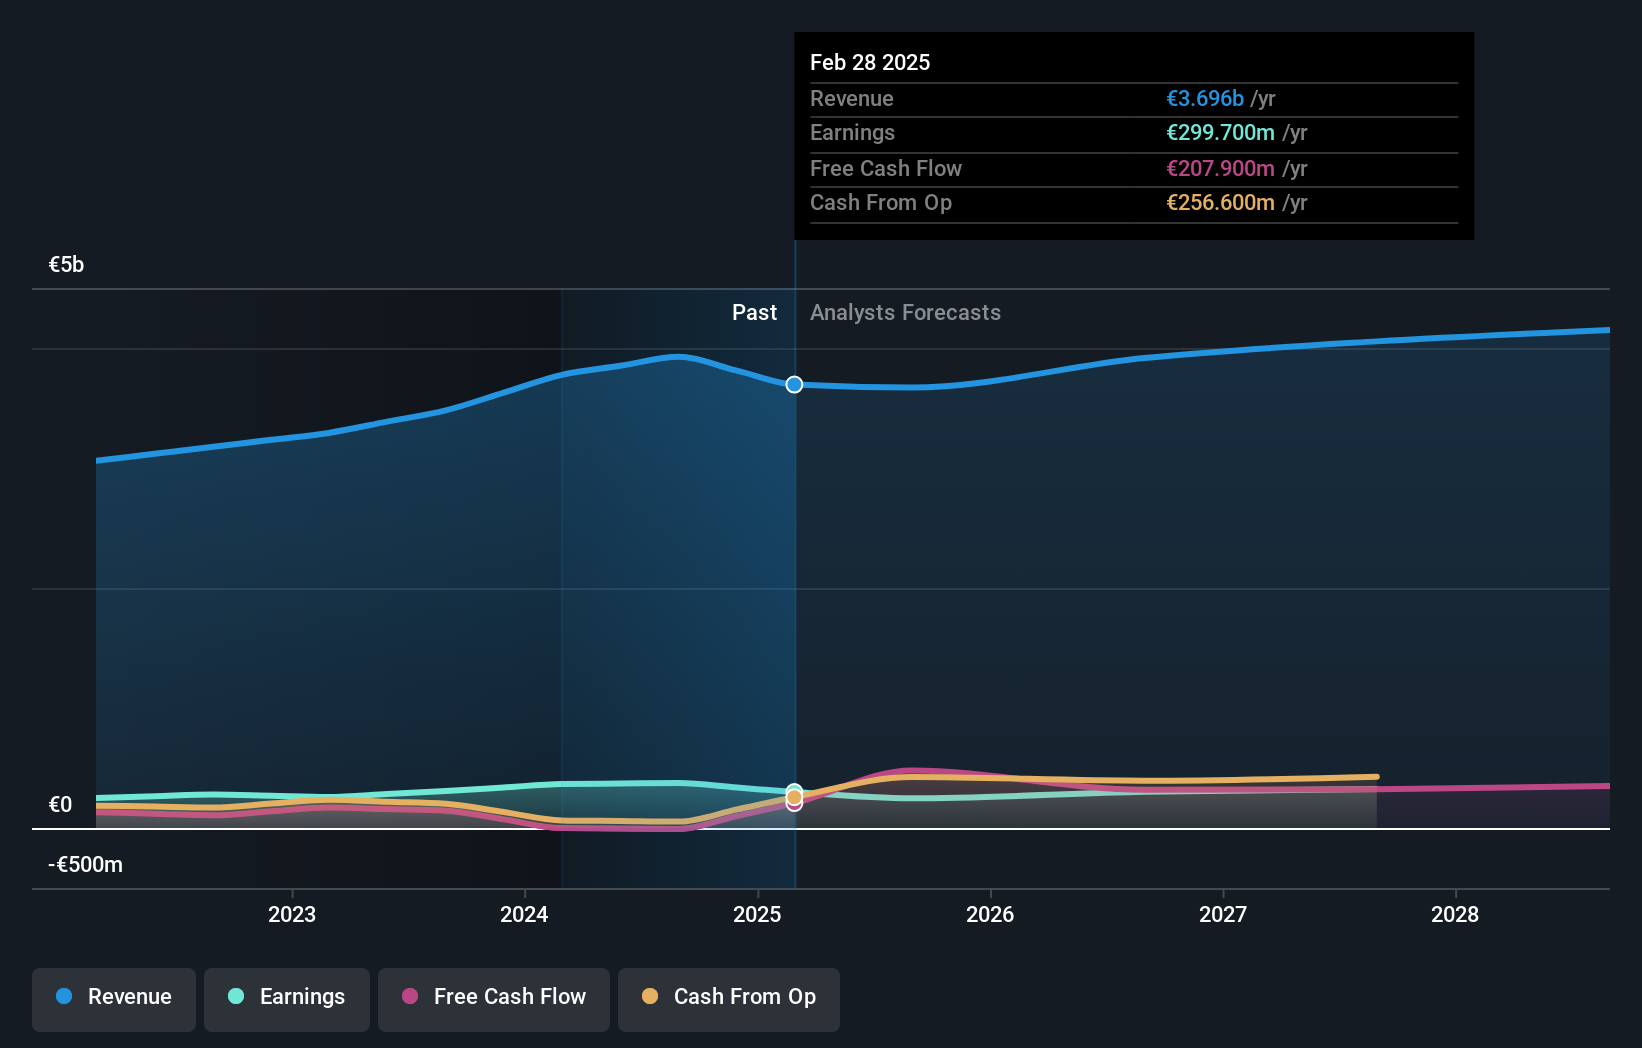
Task: Click the Cash From Op legend button
Action: click(728, 998)
